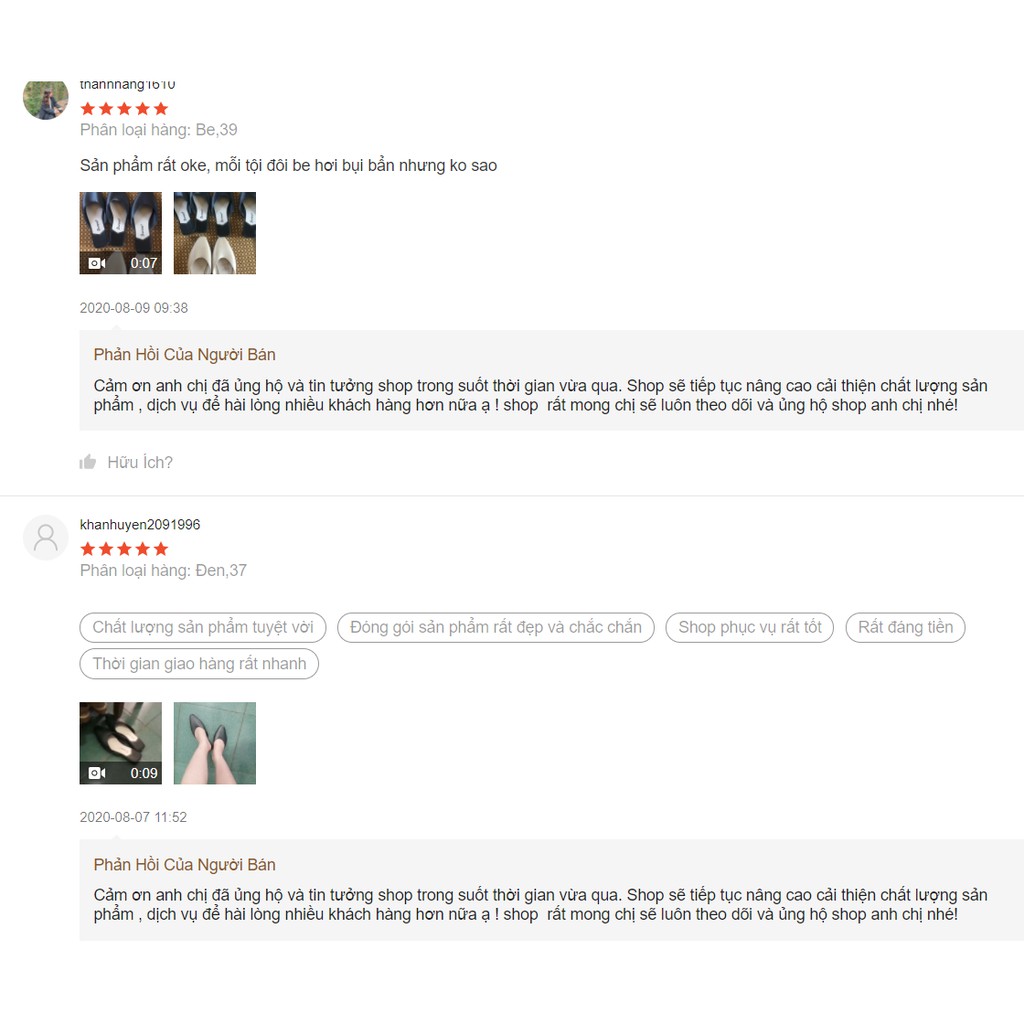1024x1024 pixels.
Task: Open thanhhang1610's profile avatar
Action: coord(46,99)
